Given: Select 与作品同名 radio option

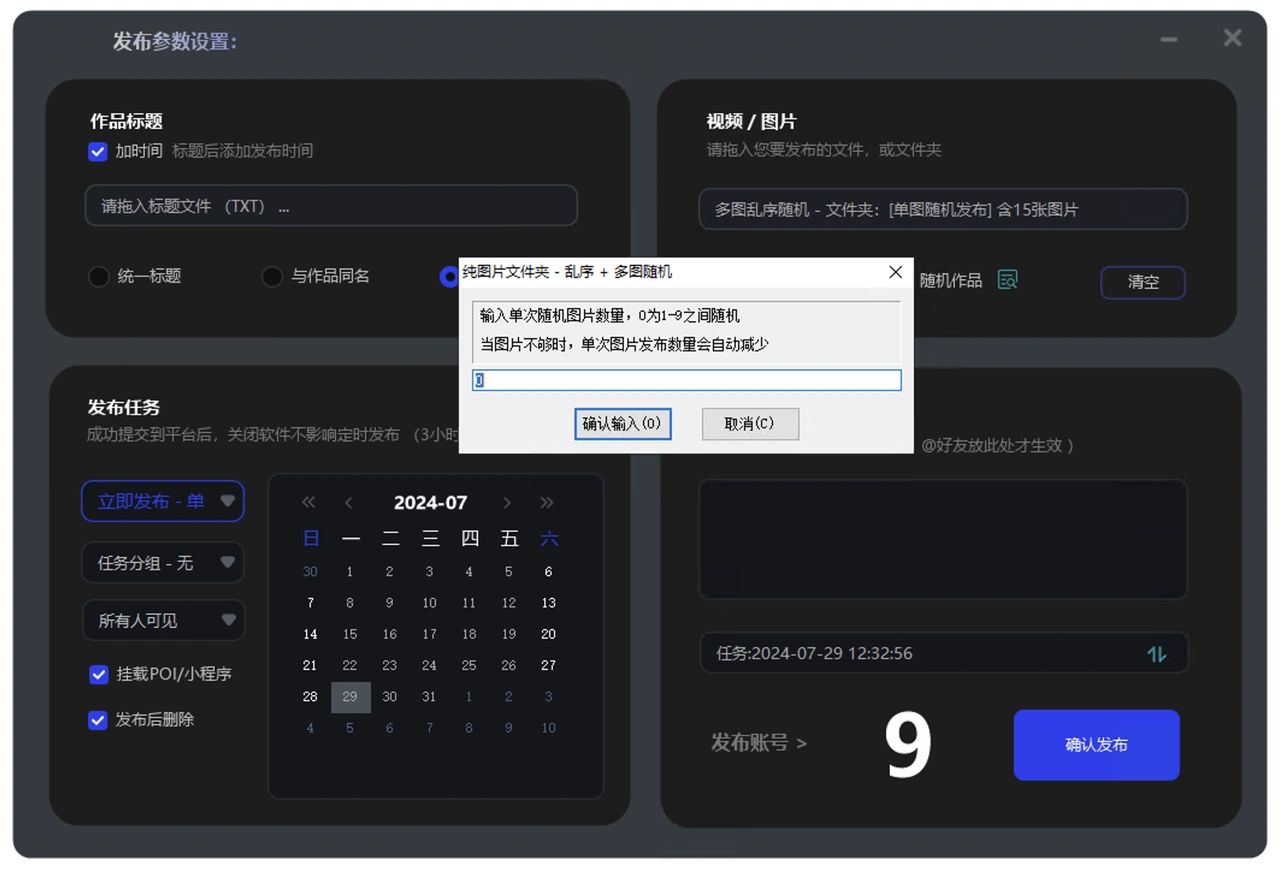Looking at the screenshot, I should point(272,276).
